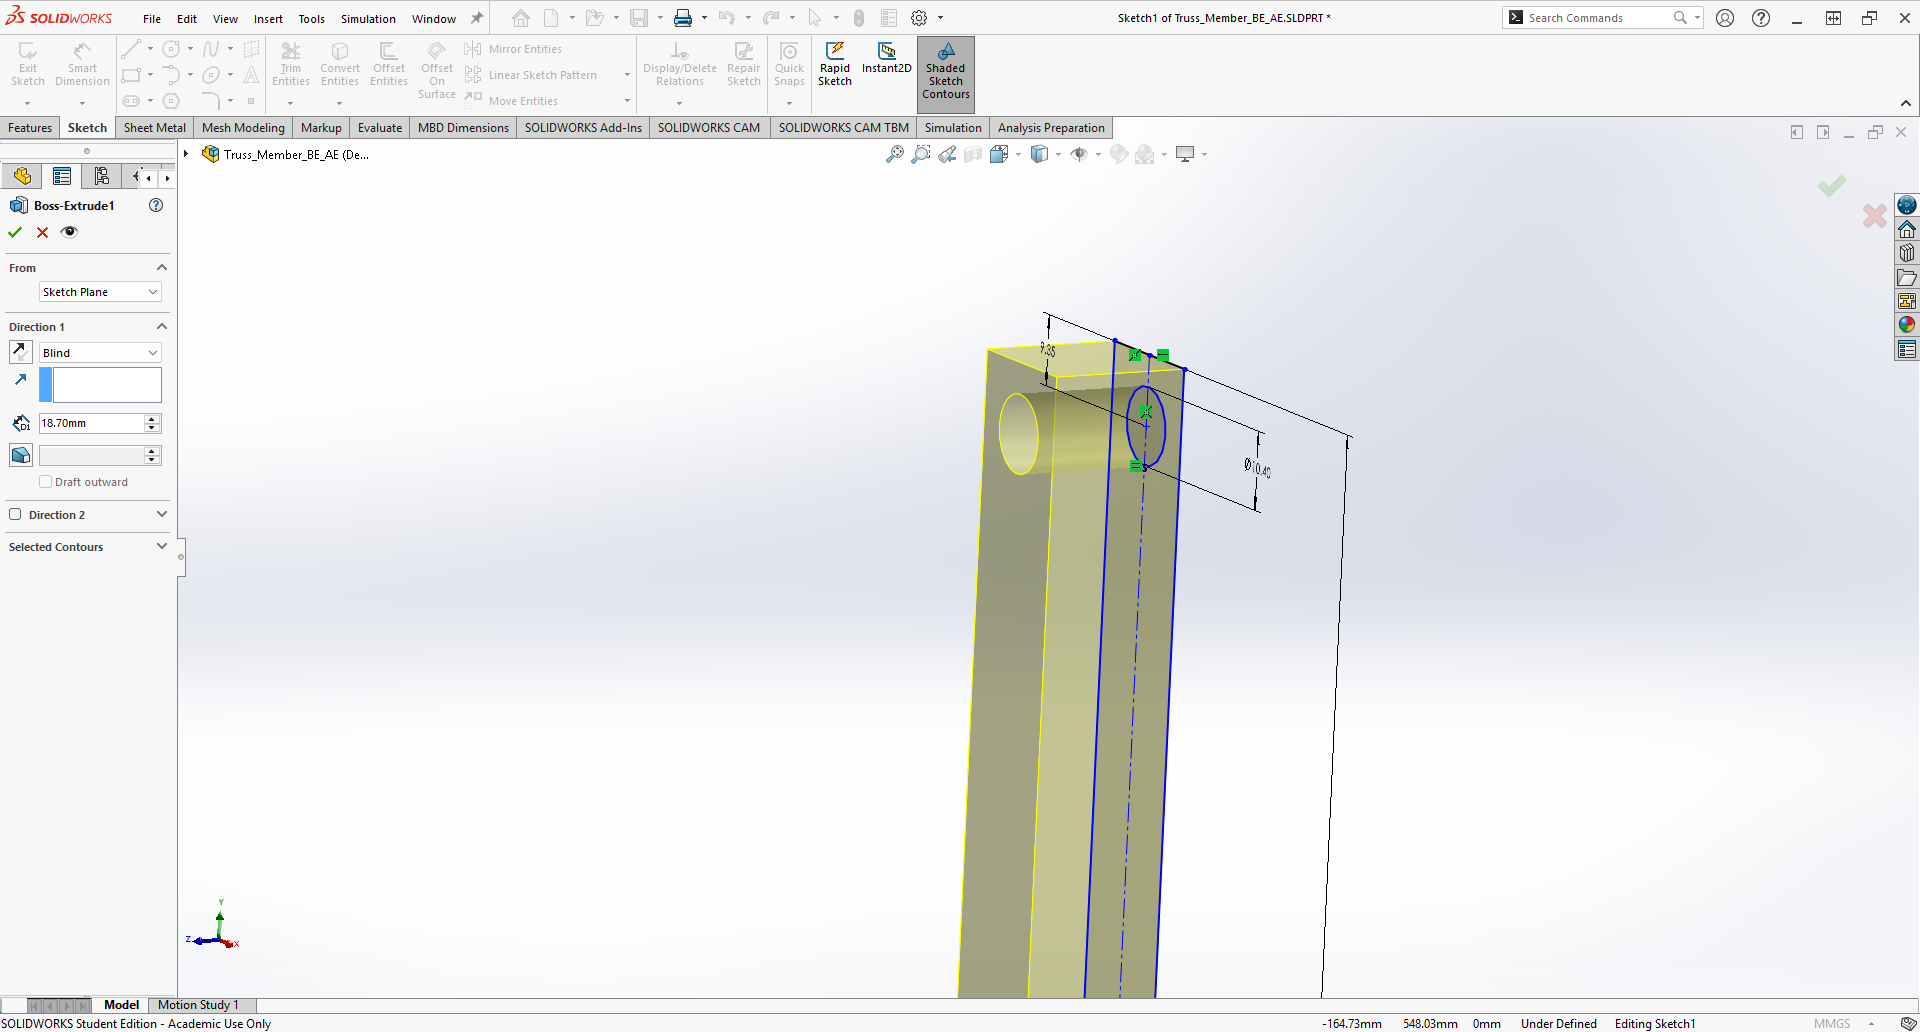
Task: Toggle Instant2D mode
Action: [887, 58]
